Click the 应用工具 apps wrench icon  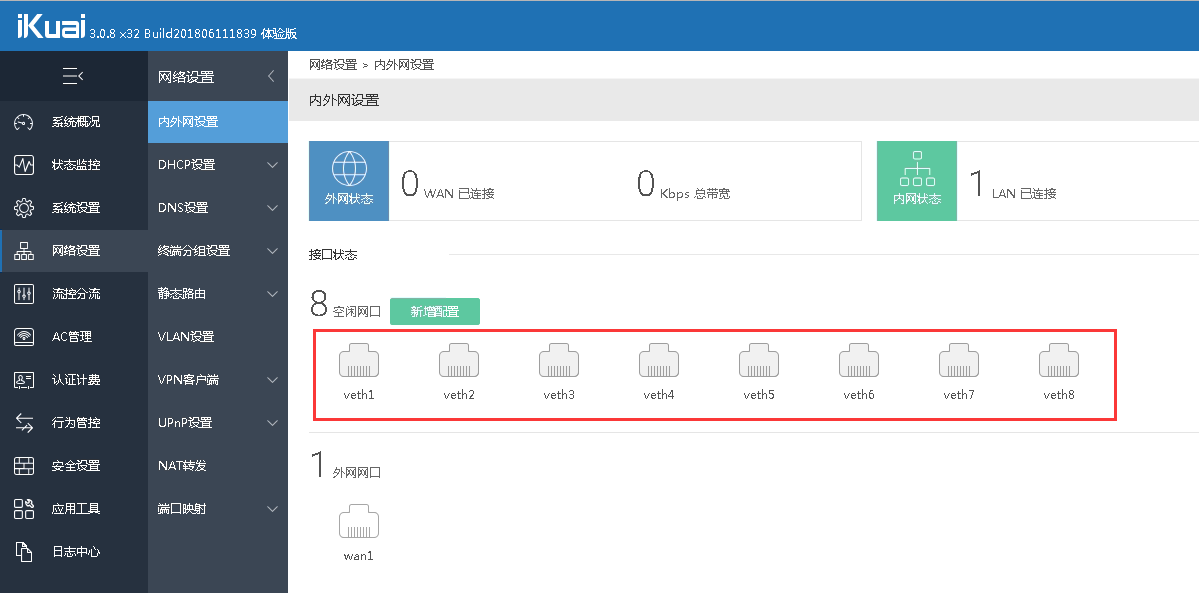tap(24, 508)
